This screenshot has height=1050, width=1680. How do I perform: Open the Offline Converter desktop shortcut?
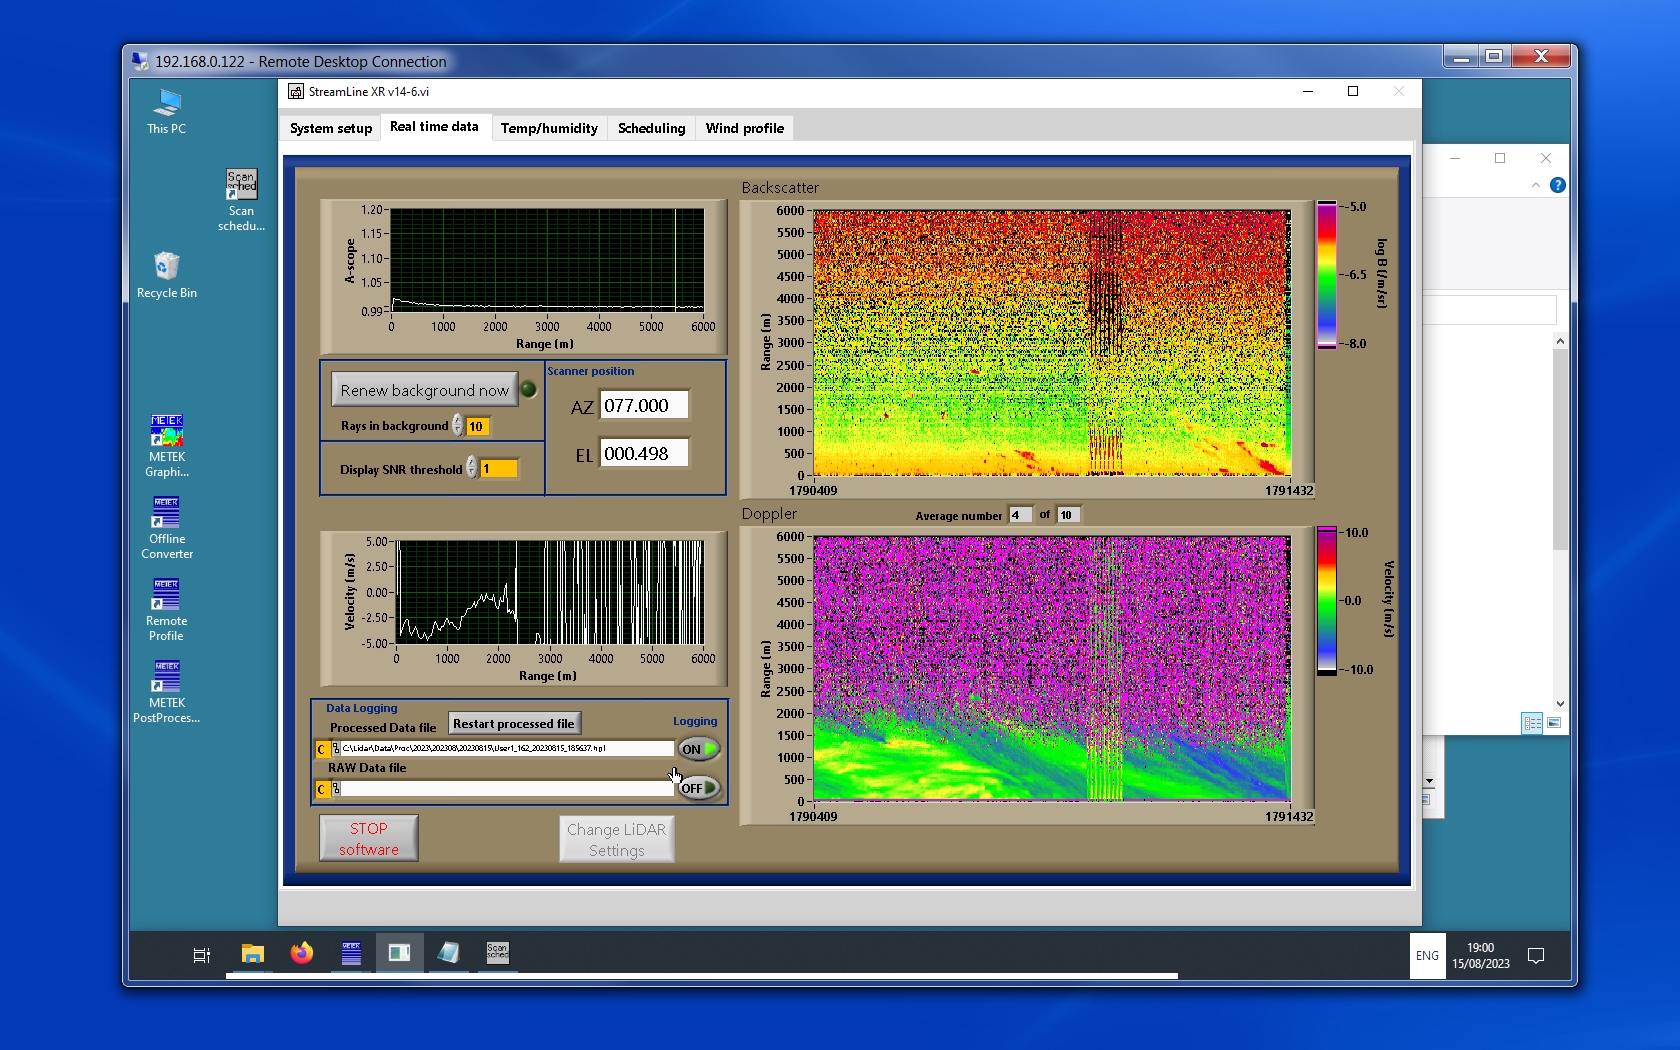166,513
